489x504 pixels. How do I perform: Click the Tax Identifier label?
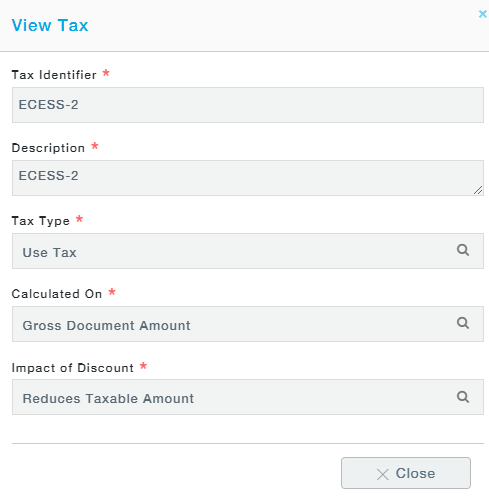pos(54,75)
